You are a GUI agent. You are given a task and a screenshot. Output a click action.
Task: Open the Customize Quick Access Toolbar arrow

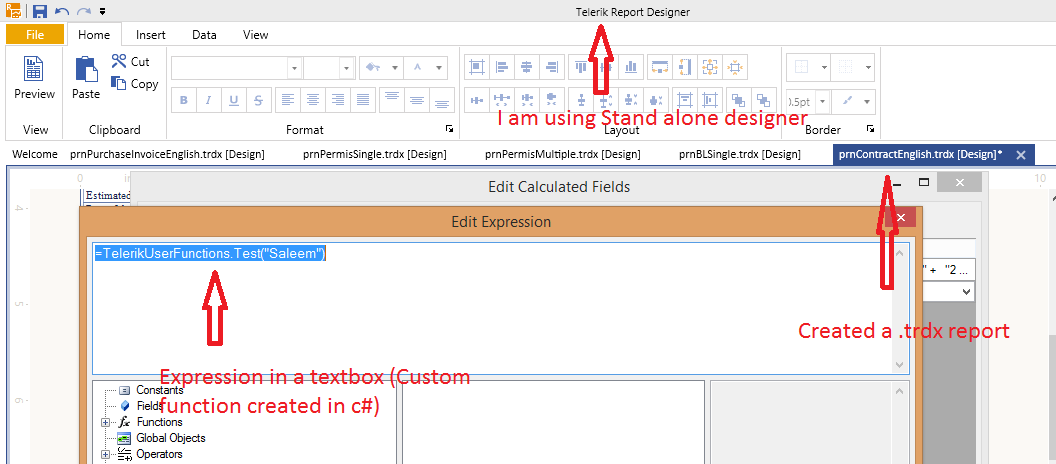pyautogui.click(x=102, y=11)
